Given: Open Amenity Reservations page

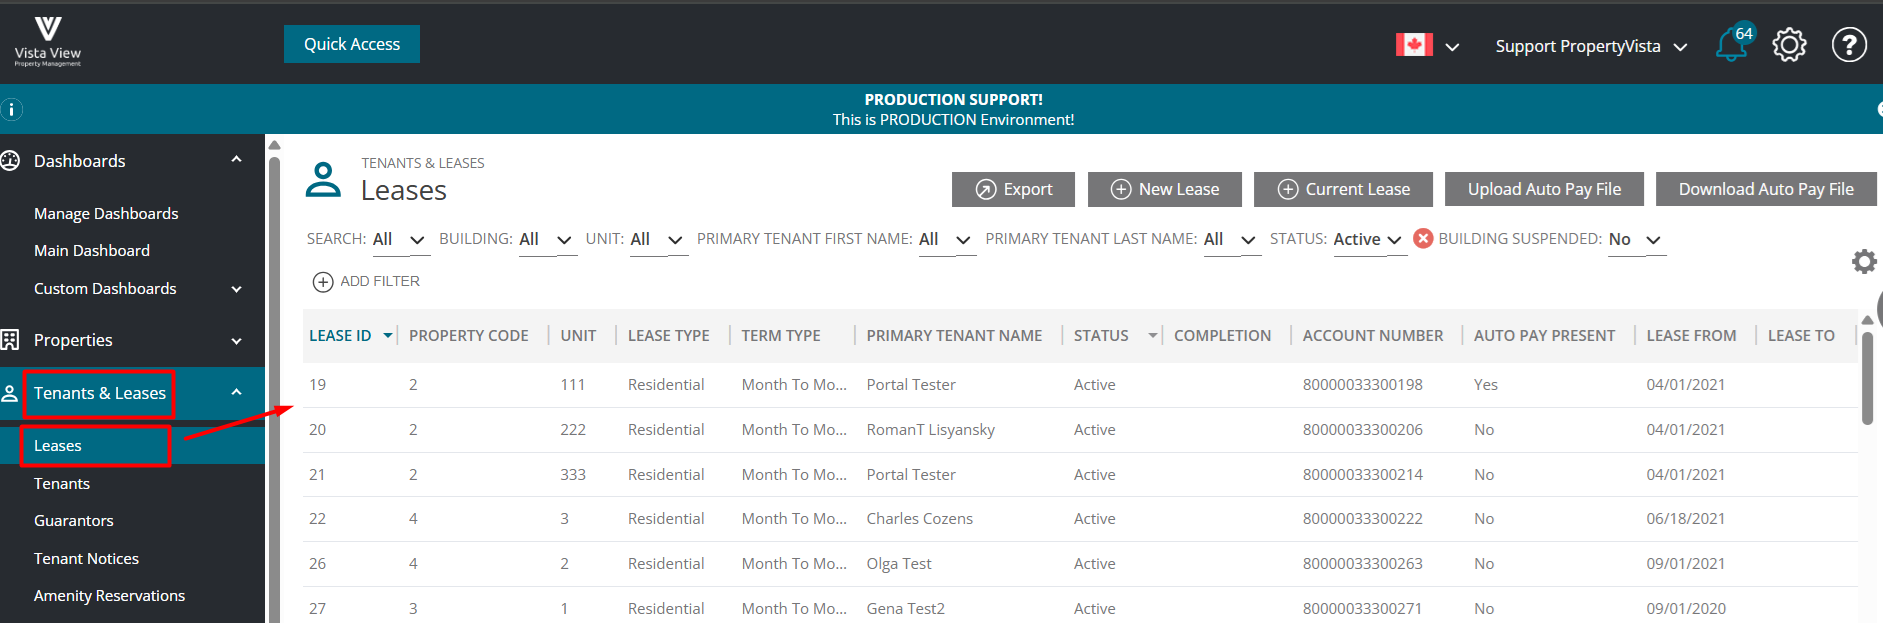Looking at the screenshot, I should 109,596.
